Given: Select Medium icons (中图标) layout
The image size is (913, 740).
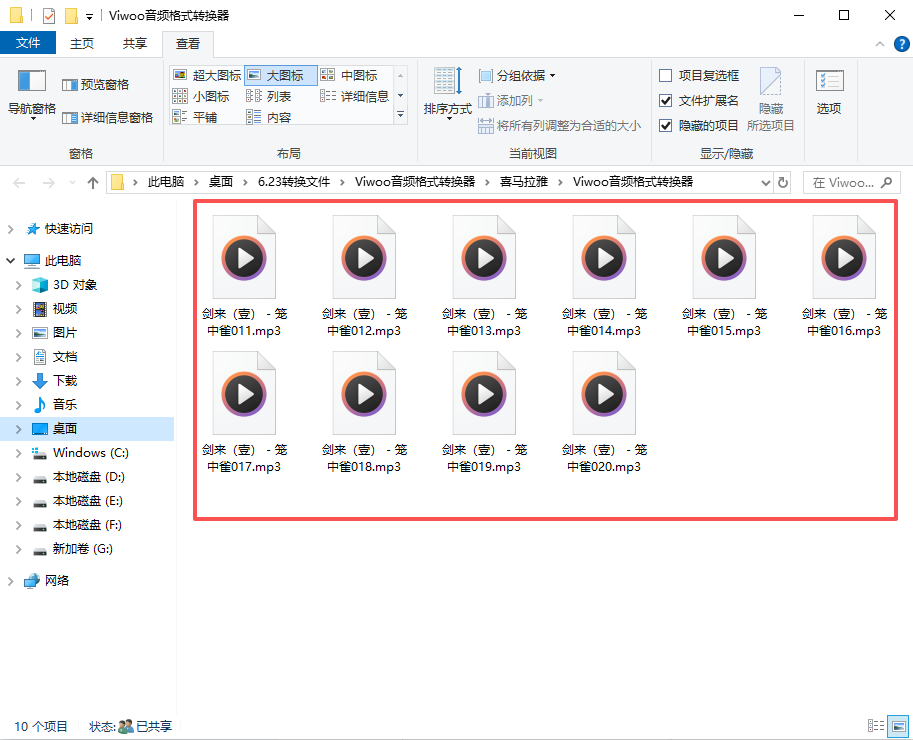Looking at the screenshot, I should [x=349, y=75].
